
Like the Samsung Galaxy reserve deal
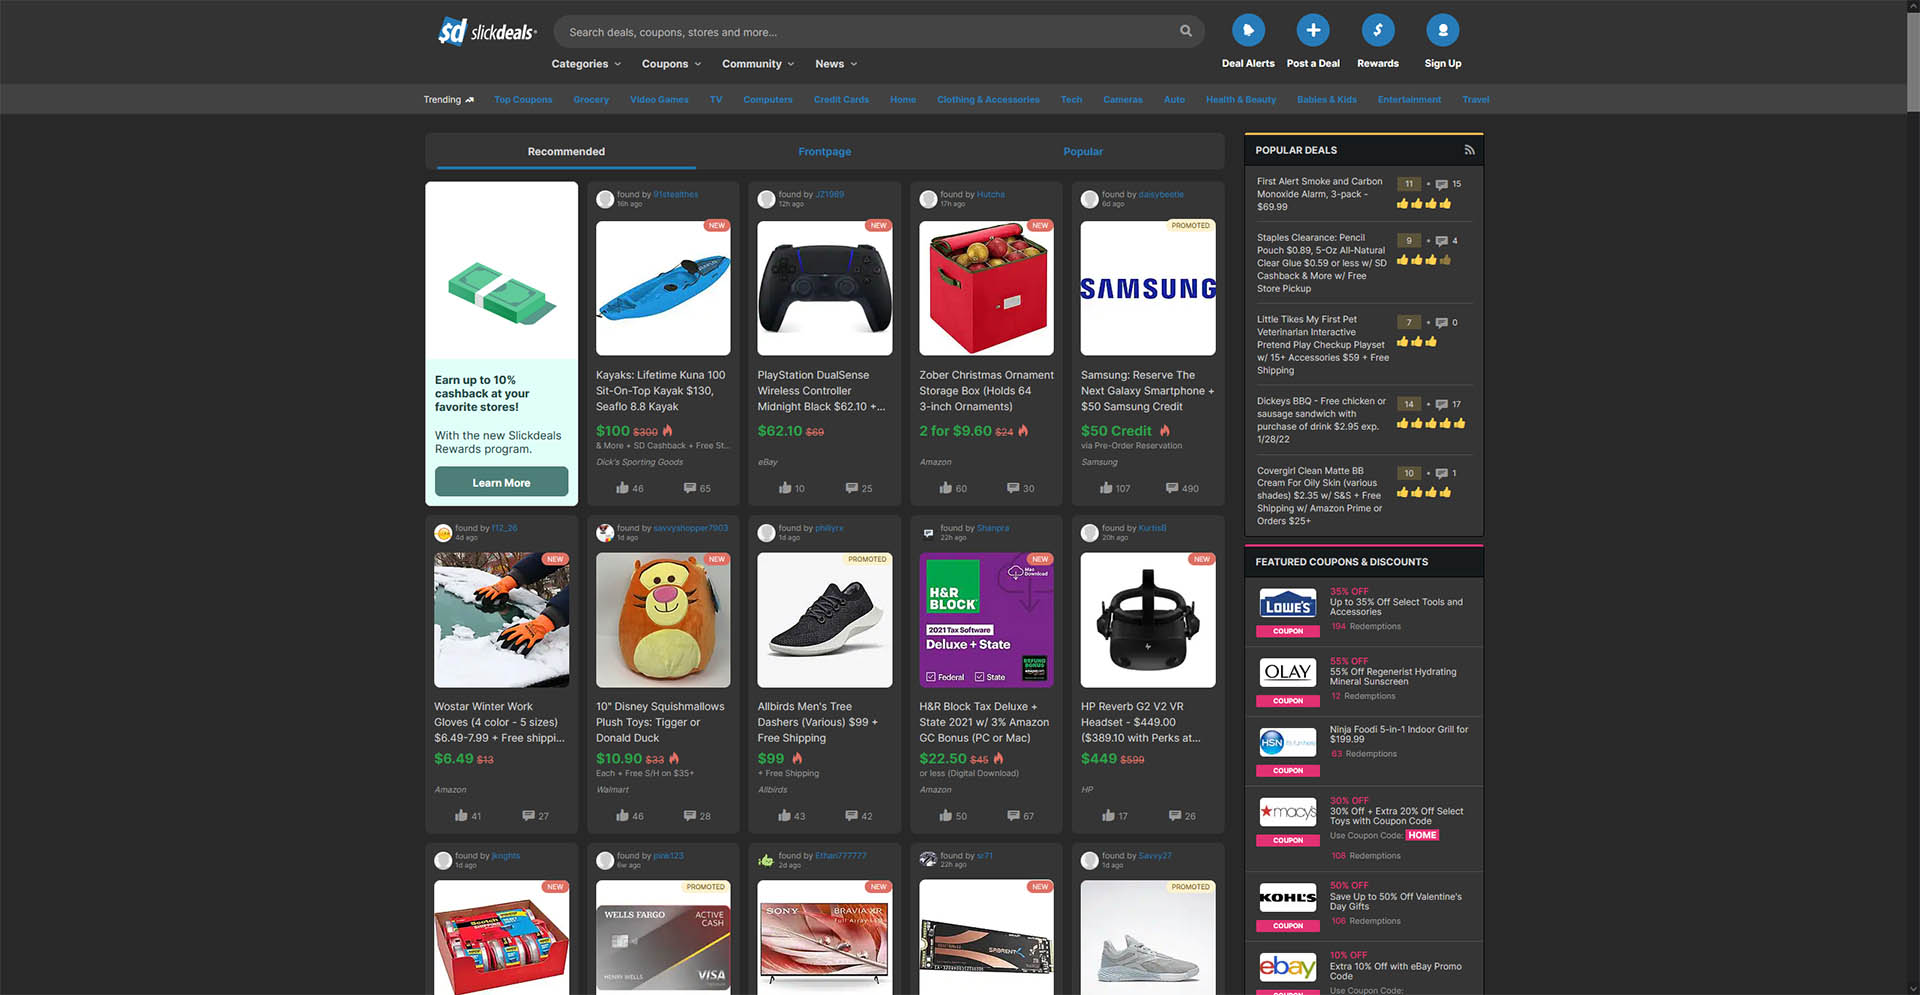point(1106,488)
